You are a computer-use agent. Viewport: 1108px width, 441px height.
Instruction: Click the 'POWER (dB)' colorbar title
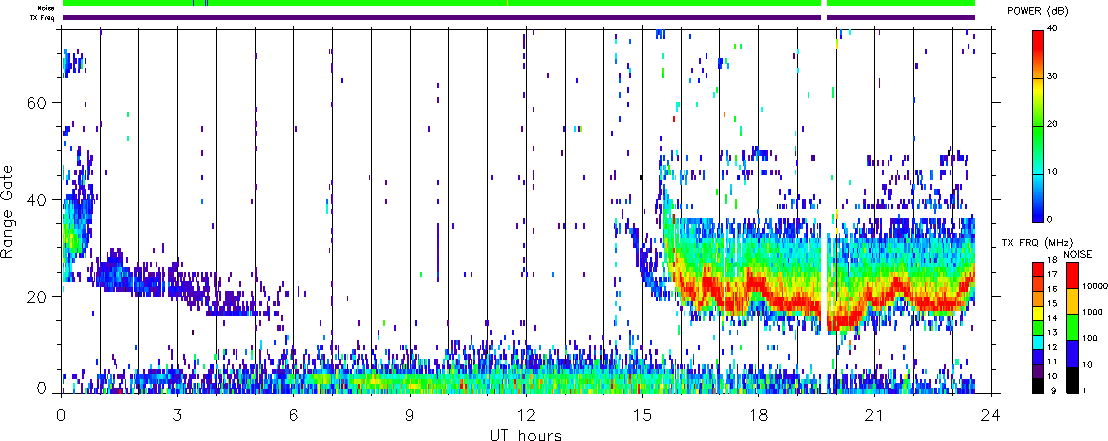tap(1037, 11)
